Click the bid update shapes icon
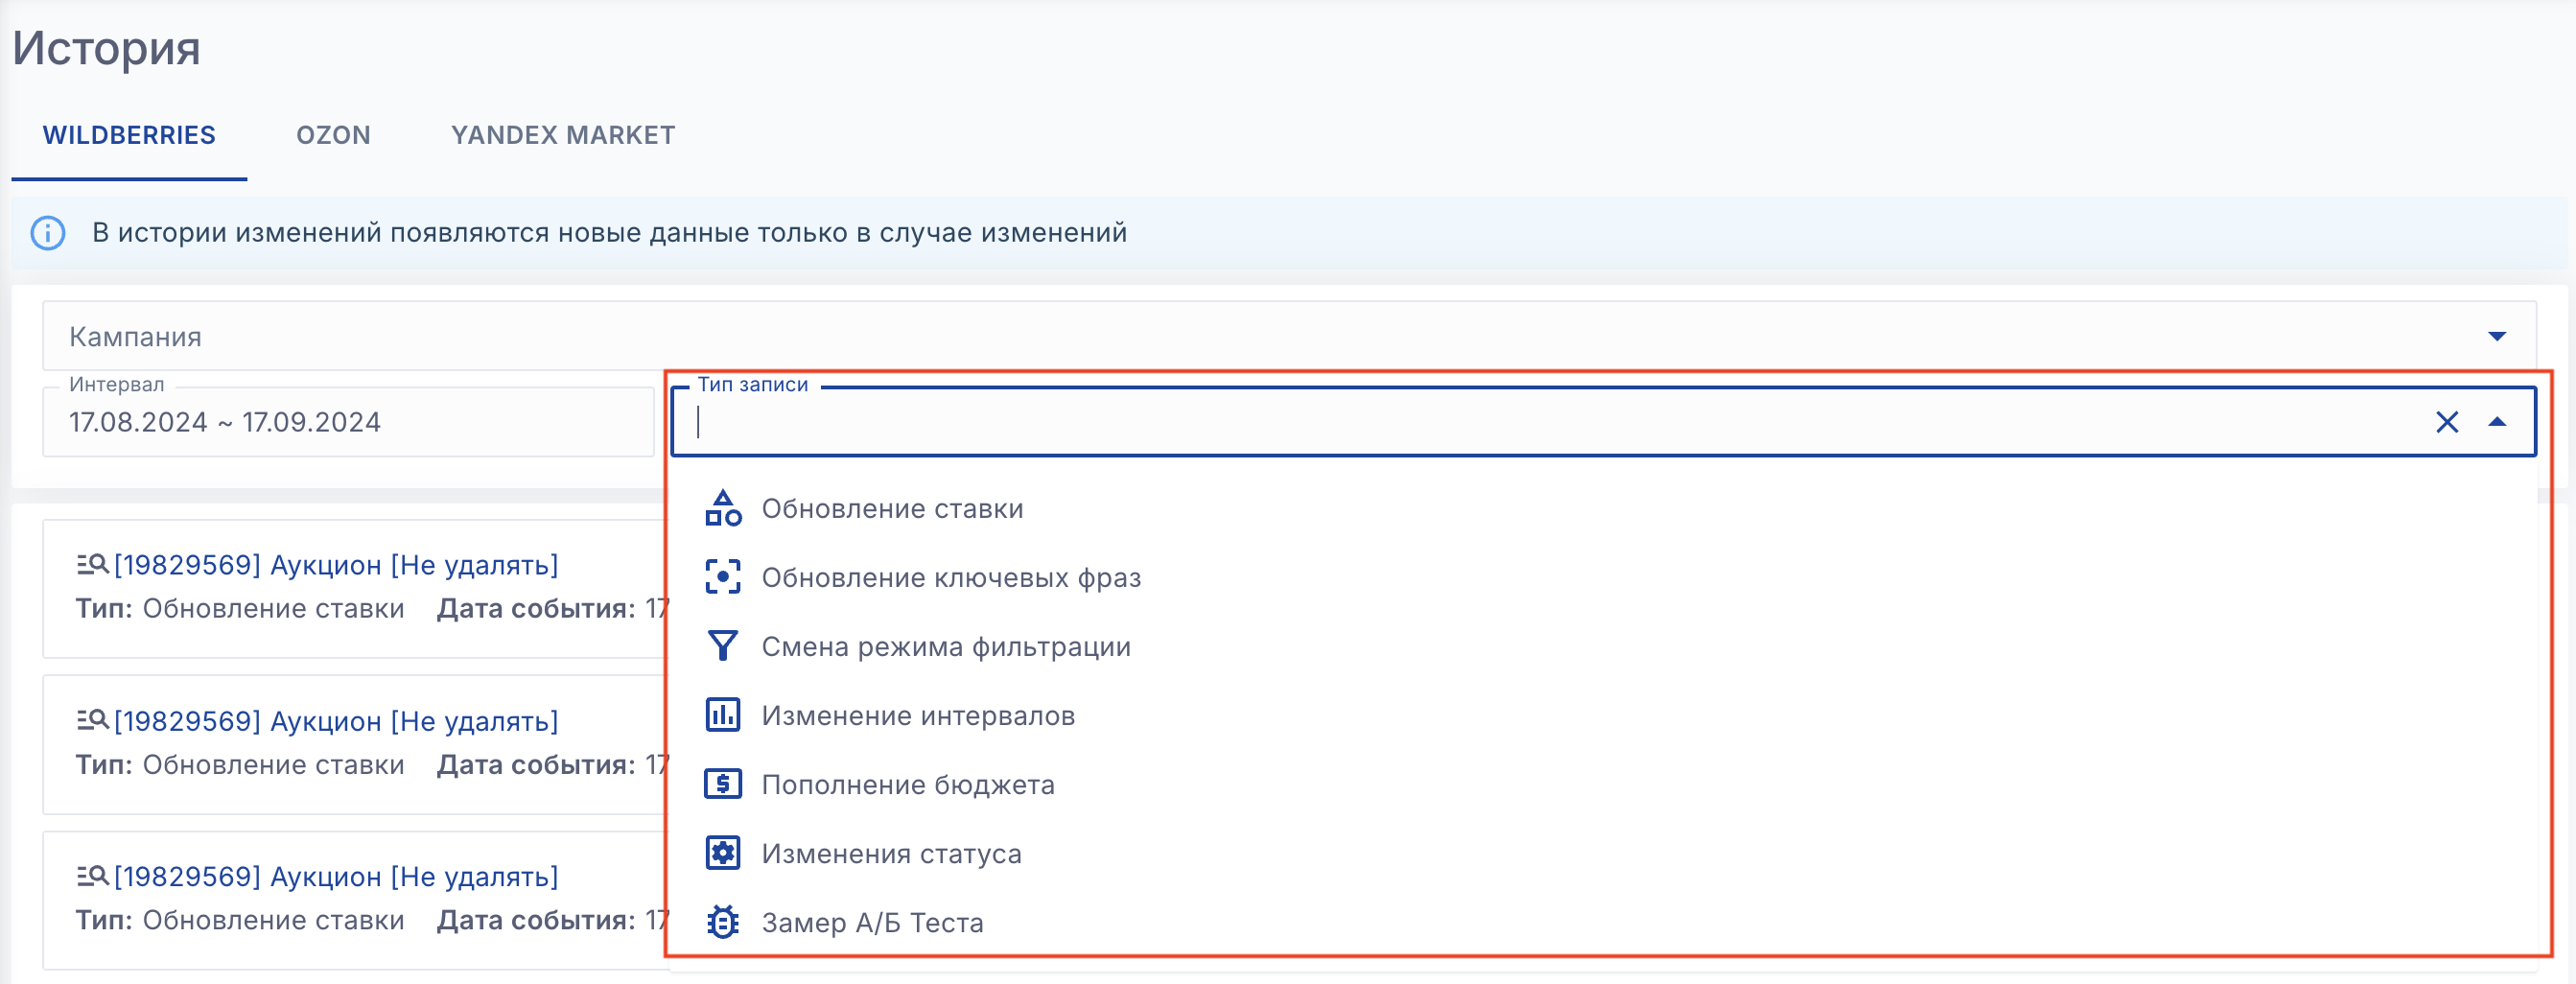2576x984 pixels. (722, 508)
